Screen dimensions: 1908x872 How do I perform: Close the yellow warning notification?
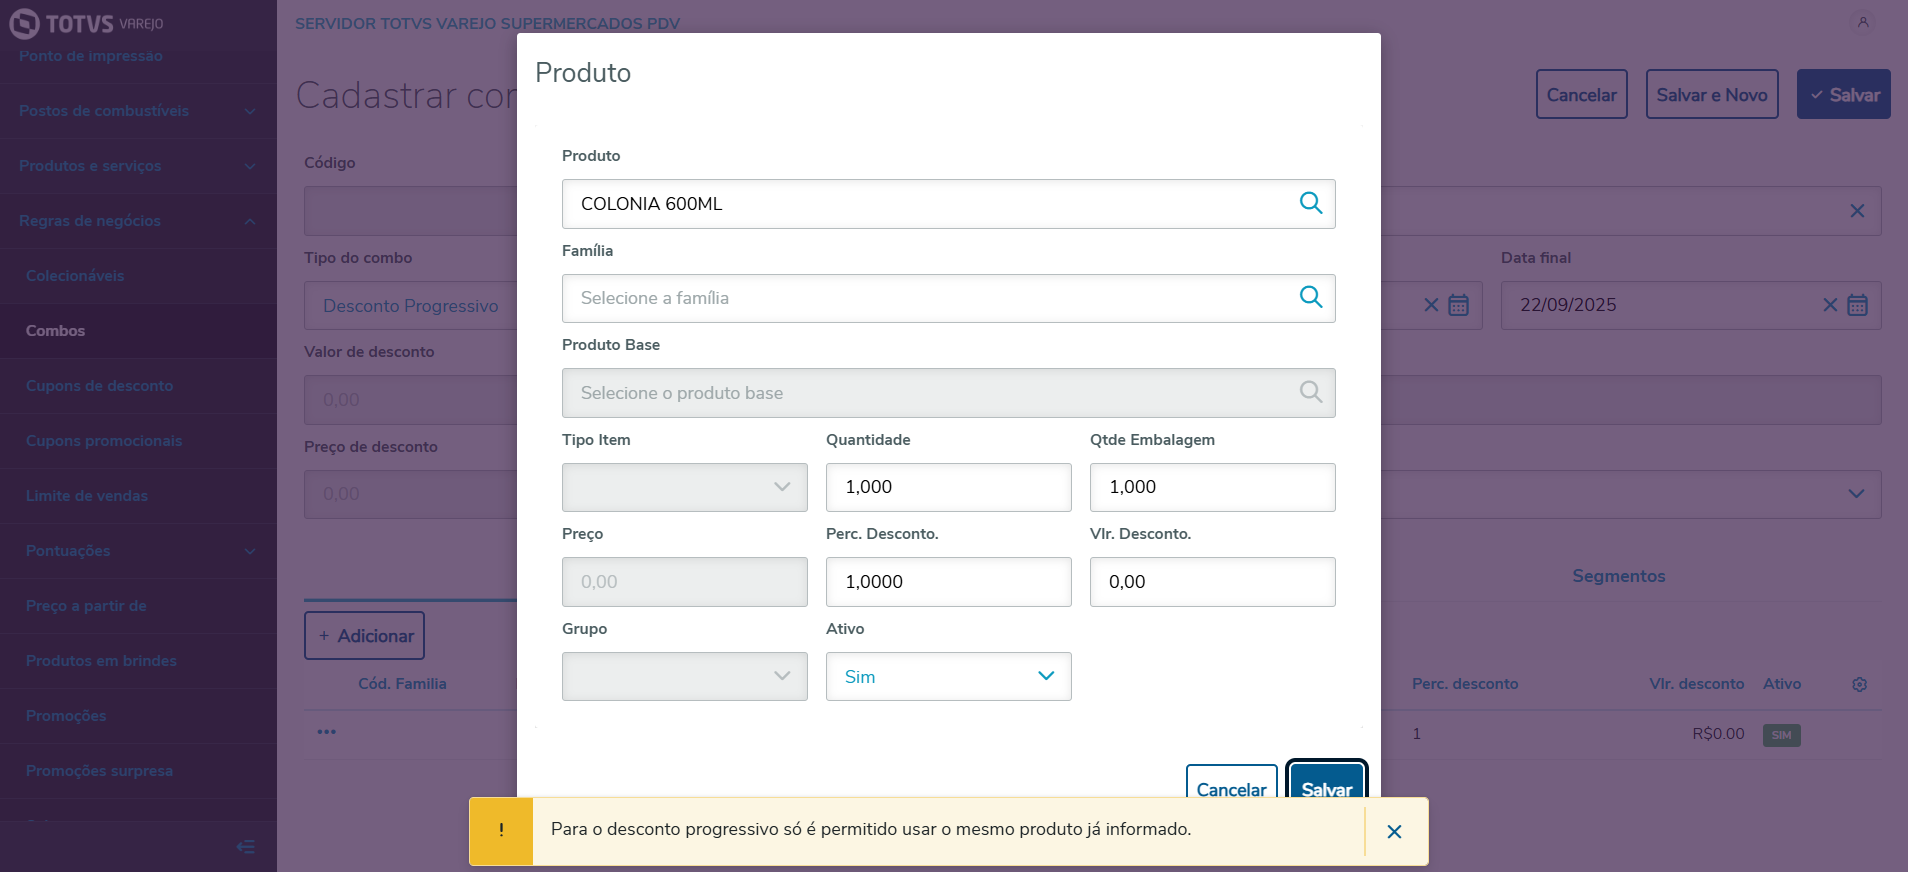1394,831
